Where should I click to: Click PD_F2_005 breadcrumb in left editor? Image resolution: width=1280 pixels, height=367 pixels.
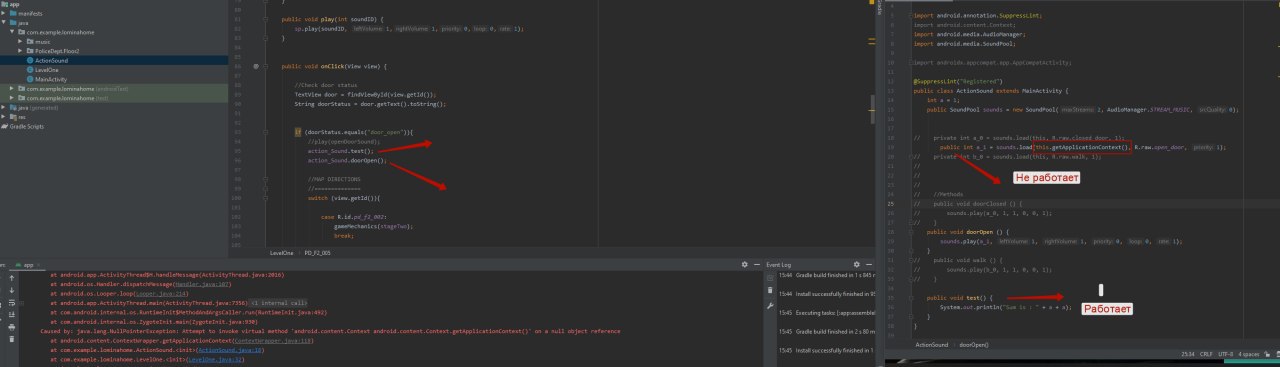pos(318,253)
